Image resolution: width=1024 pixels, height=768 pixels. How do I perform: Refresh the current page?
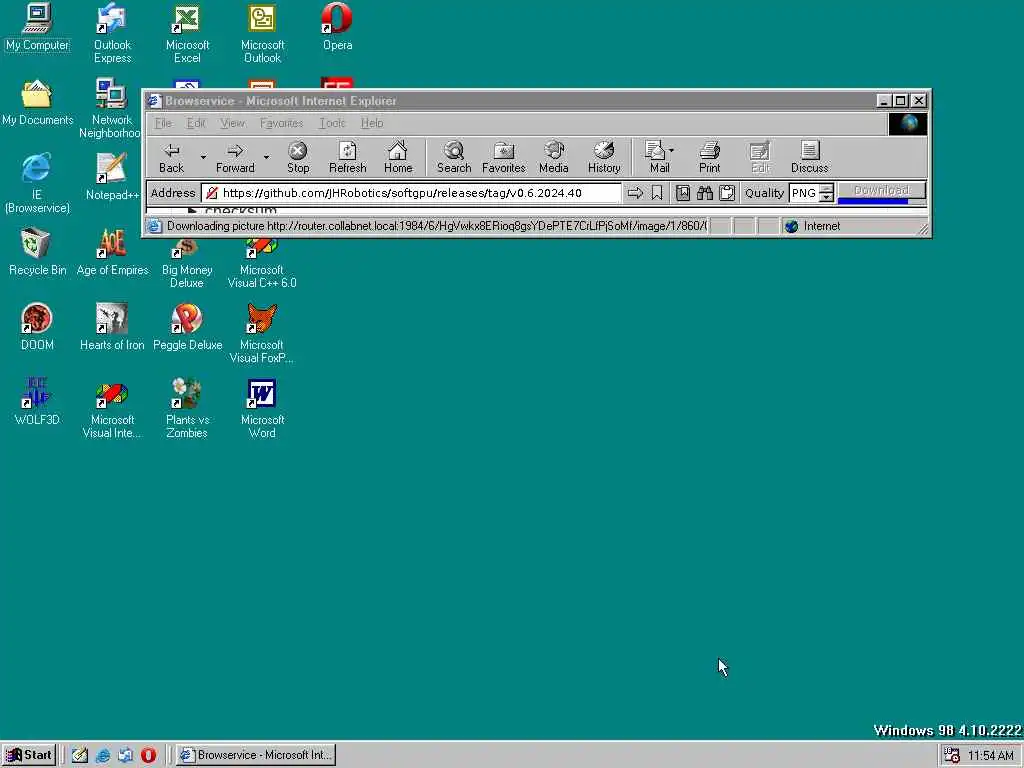click(x=347, y=158)
